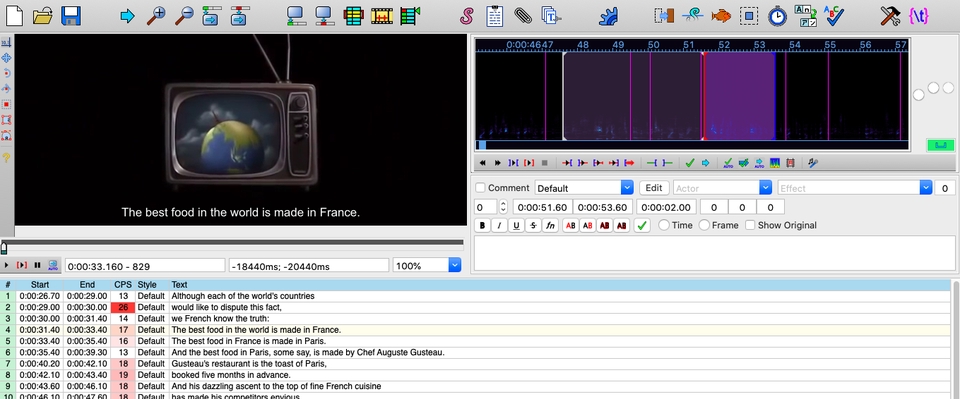This screenshot has width=960, height=399.
Task: Toggle audio spectrum analyzer mode
Action: (775, 163)
